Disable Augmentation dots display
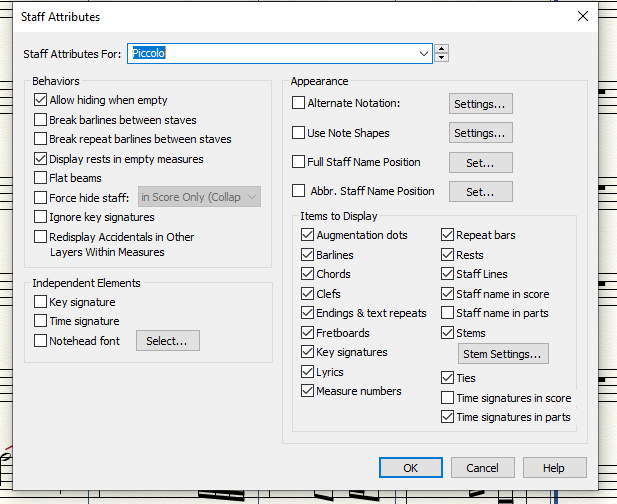Screen dimensions: 617x504 [x=308, y=235]
